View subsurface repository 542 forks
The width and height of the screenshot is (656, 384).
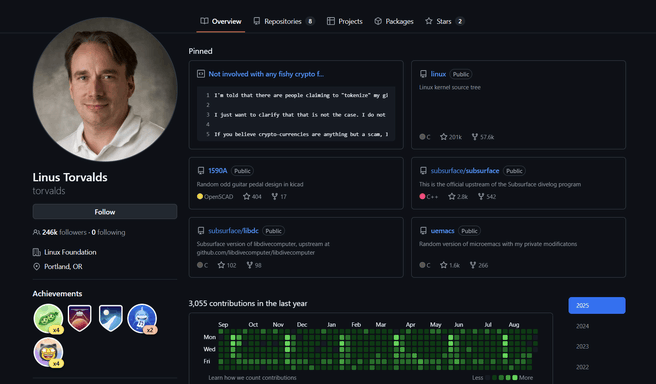pyautogui.click(x=487, y=197)
